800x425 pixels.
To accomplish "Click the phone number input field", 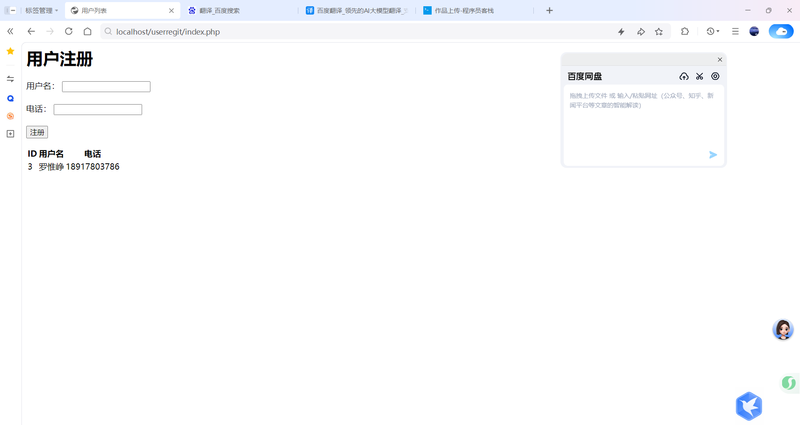I will click(97, 110).
